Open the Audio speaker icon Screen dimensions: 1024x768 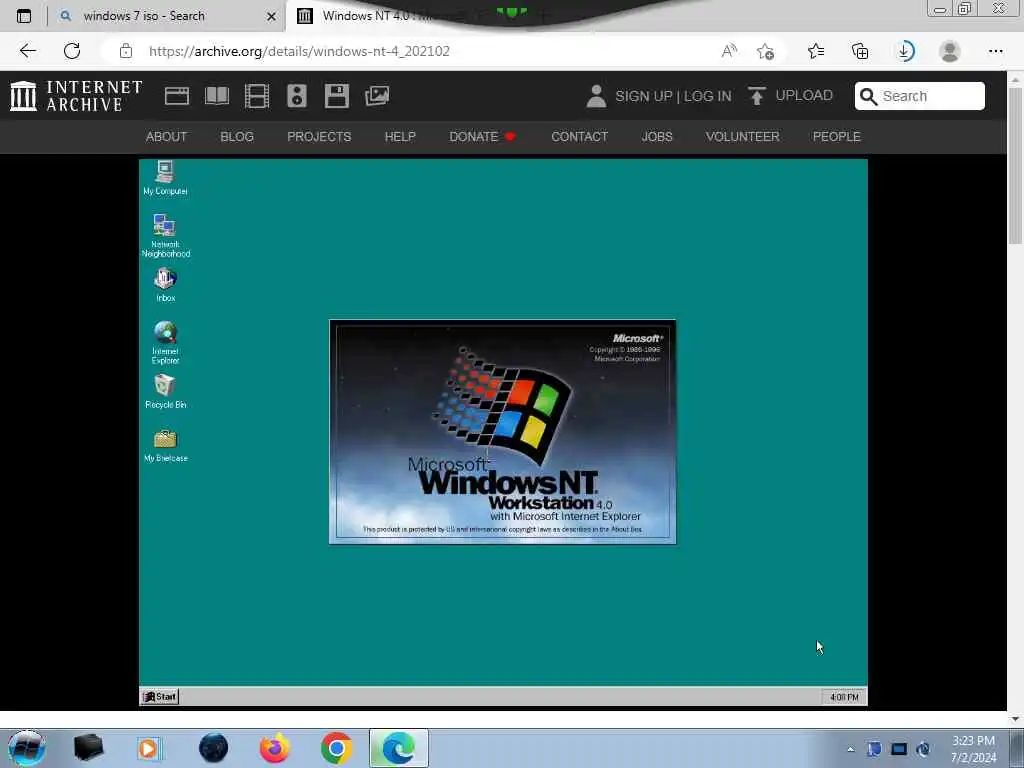click(296, 96)
